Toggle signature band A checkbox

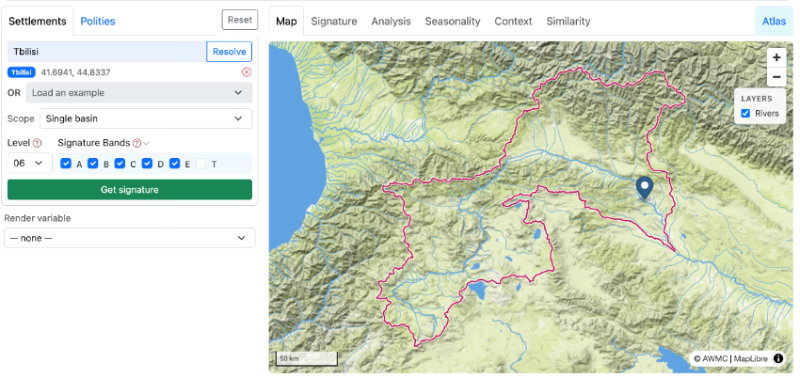(65, 163)
